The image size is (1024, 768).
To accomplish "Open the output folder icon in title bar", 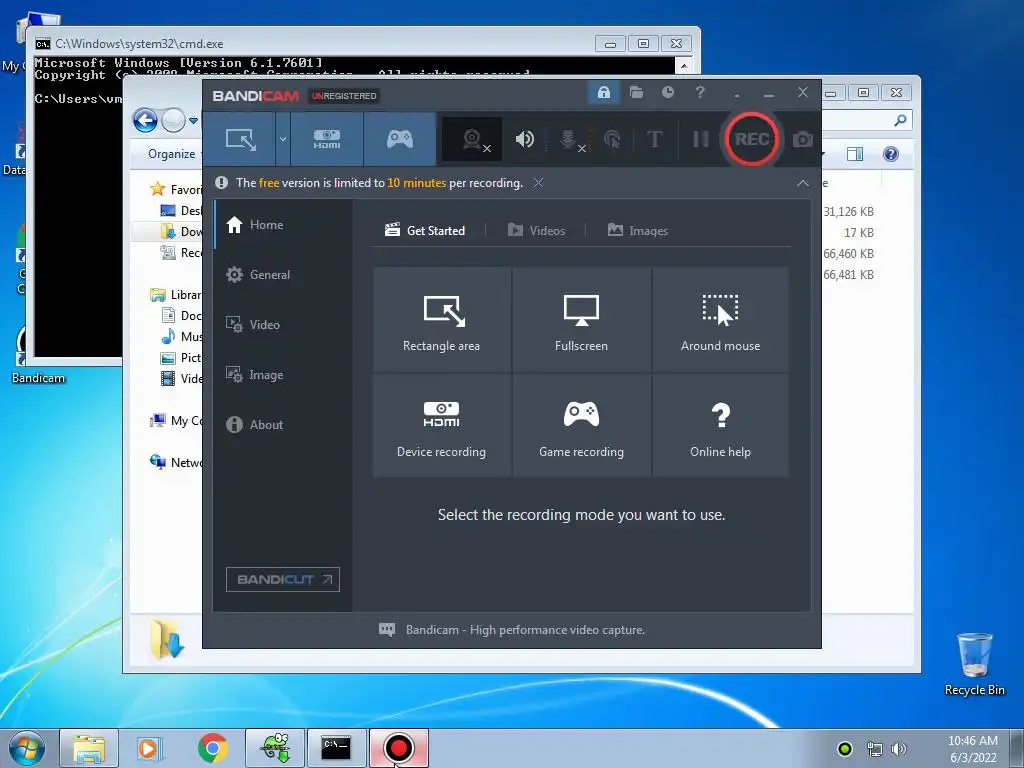I will [x=636, y=92].
